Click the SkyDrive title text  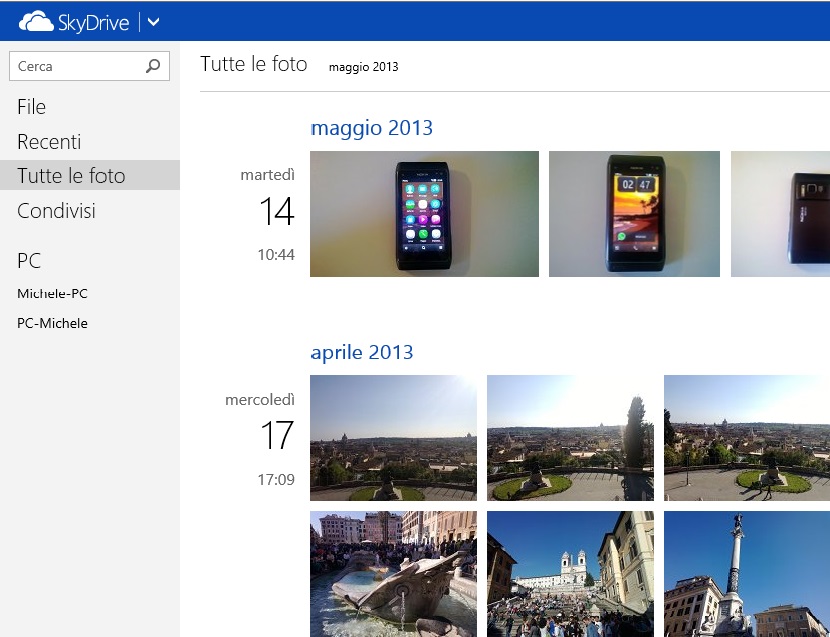(x=93, y=23)
